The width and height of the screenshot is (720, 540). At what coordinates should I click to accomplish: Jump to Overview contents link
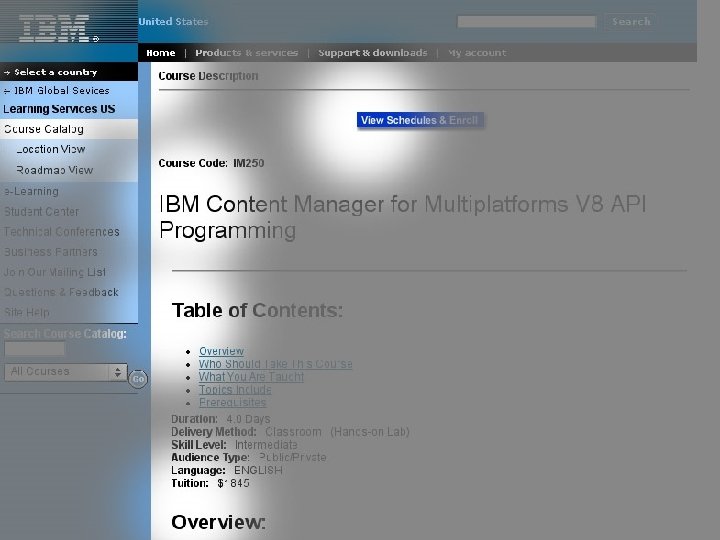click(221, 351)
